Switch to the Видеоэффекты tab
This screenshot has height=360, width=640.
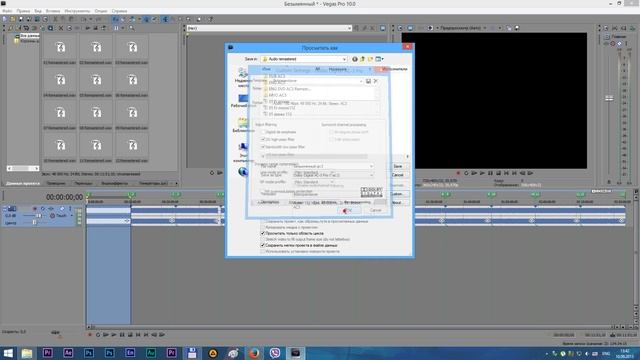pos(114,183)
